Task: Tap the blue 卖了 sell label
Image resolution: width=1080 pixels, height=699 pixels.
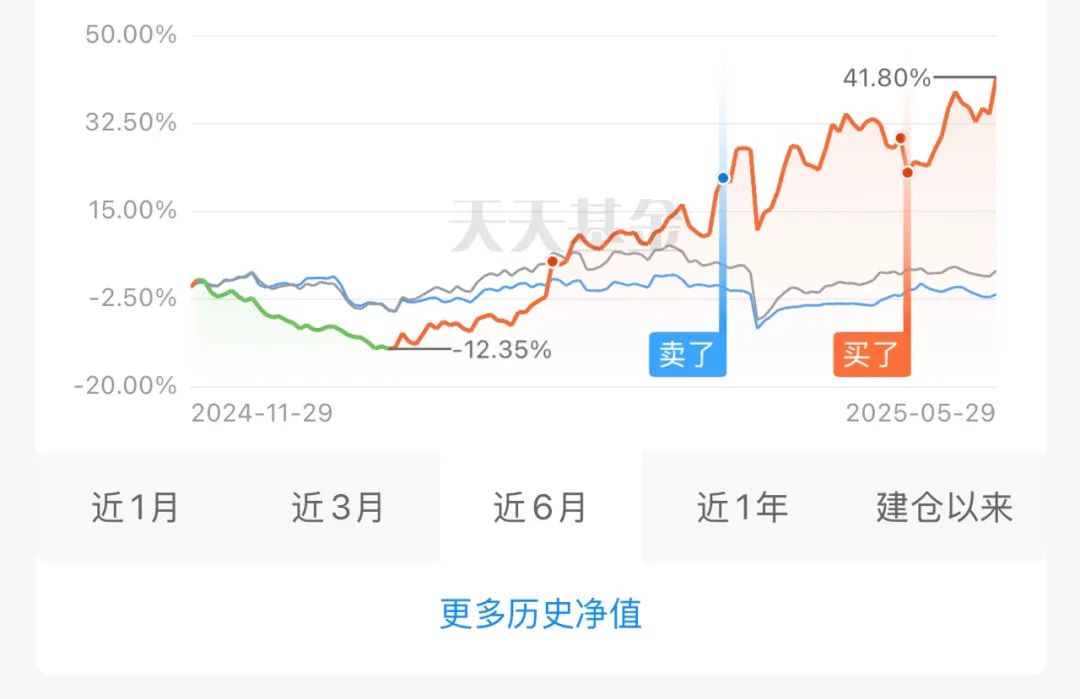Action: click(x=687, y=354)
